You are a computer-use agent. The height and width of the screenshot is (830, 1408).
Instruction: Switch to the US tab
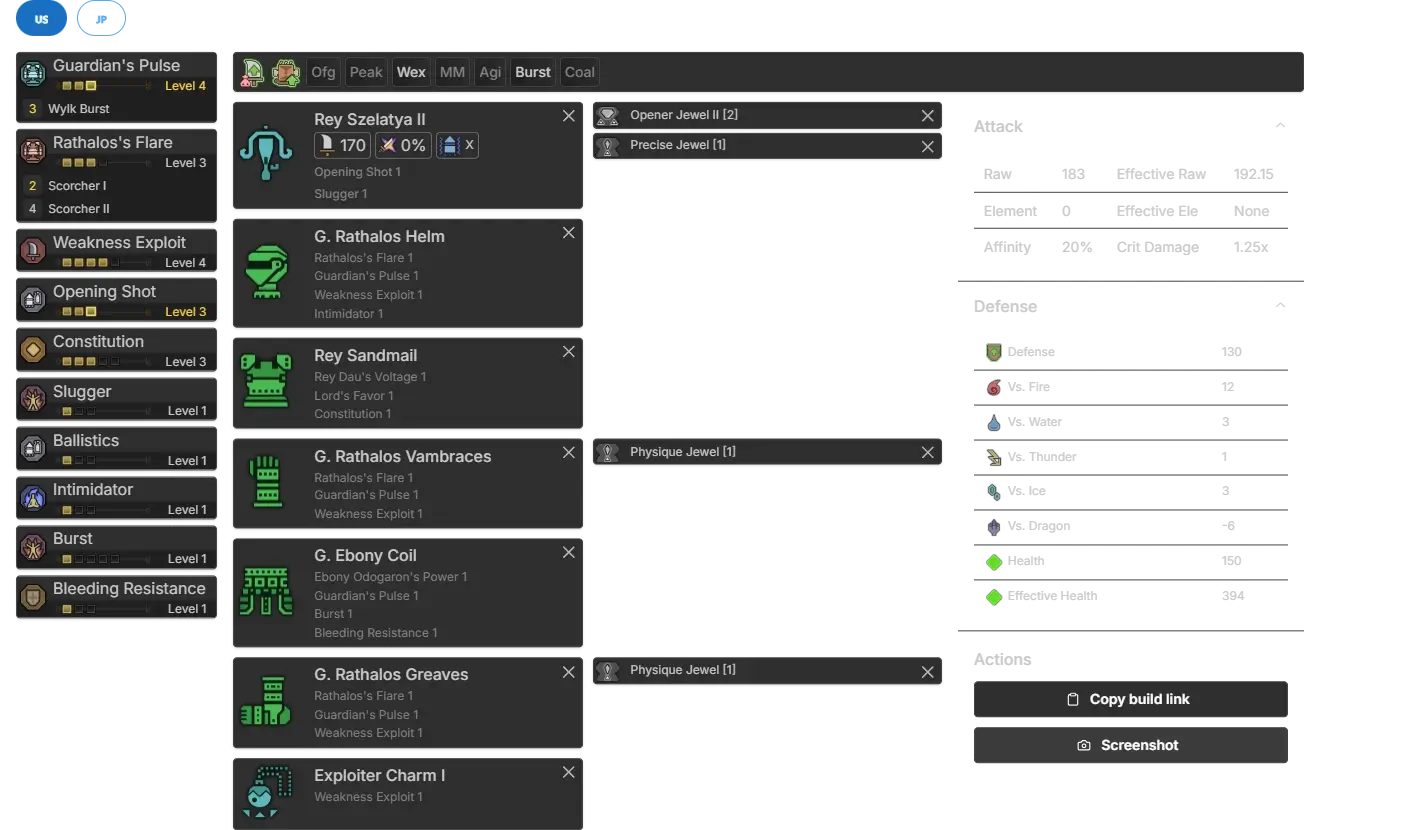(41, 19)
